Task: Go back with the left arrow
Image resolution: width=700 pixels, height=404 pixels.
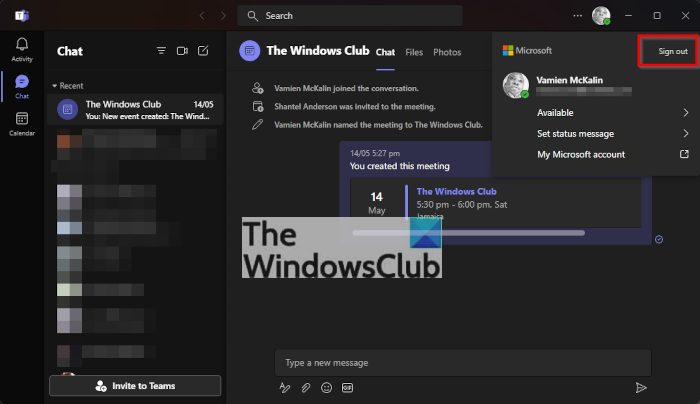Action: (202, 16)
